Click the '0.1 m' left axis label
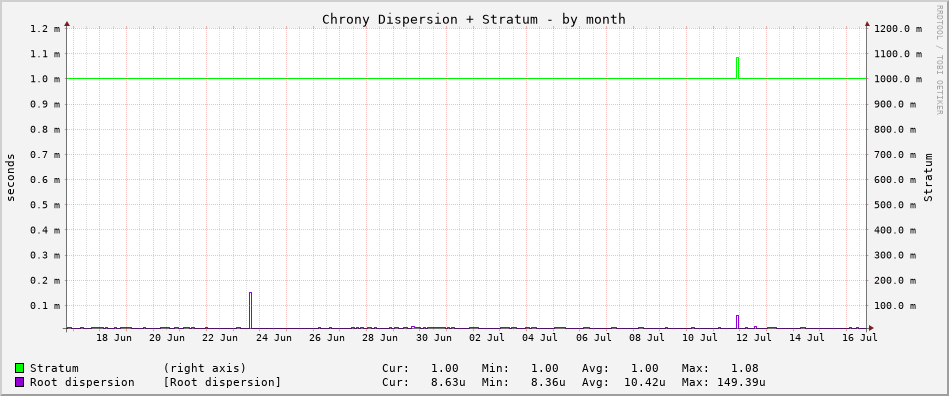Viewport: 949px width, 396px height. (45, 306)
